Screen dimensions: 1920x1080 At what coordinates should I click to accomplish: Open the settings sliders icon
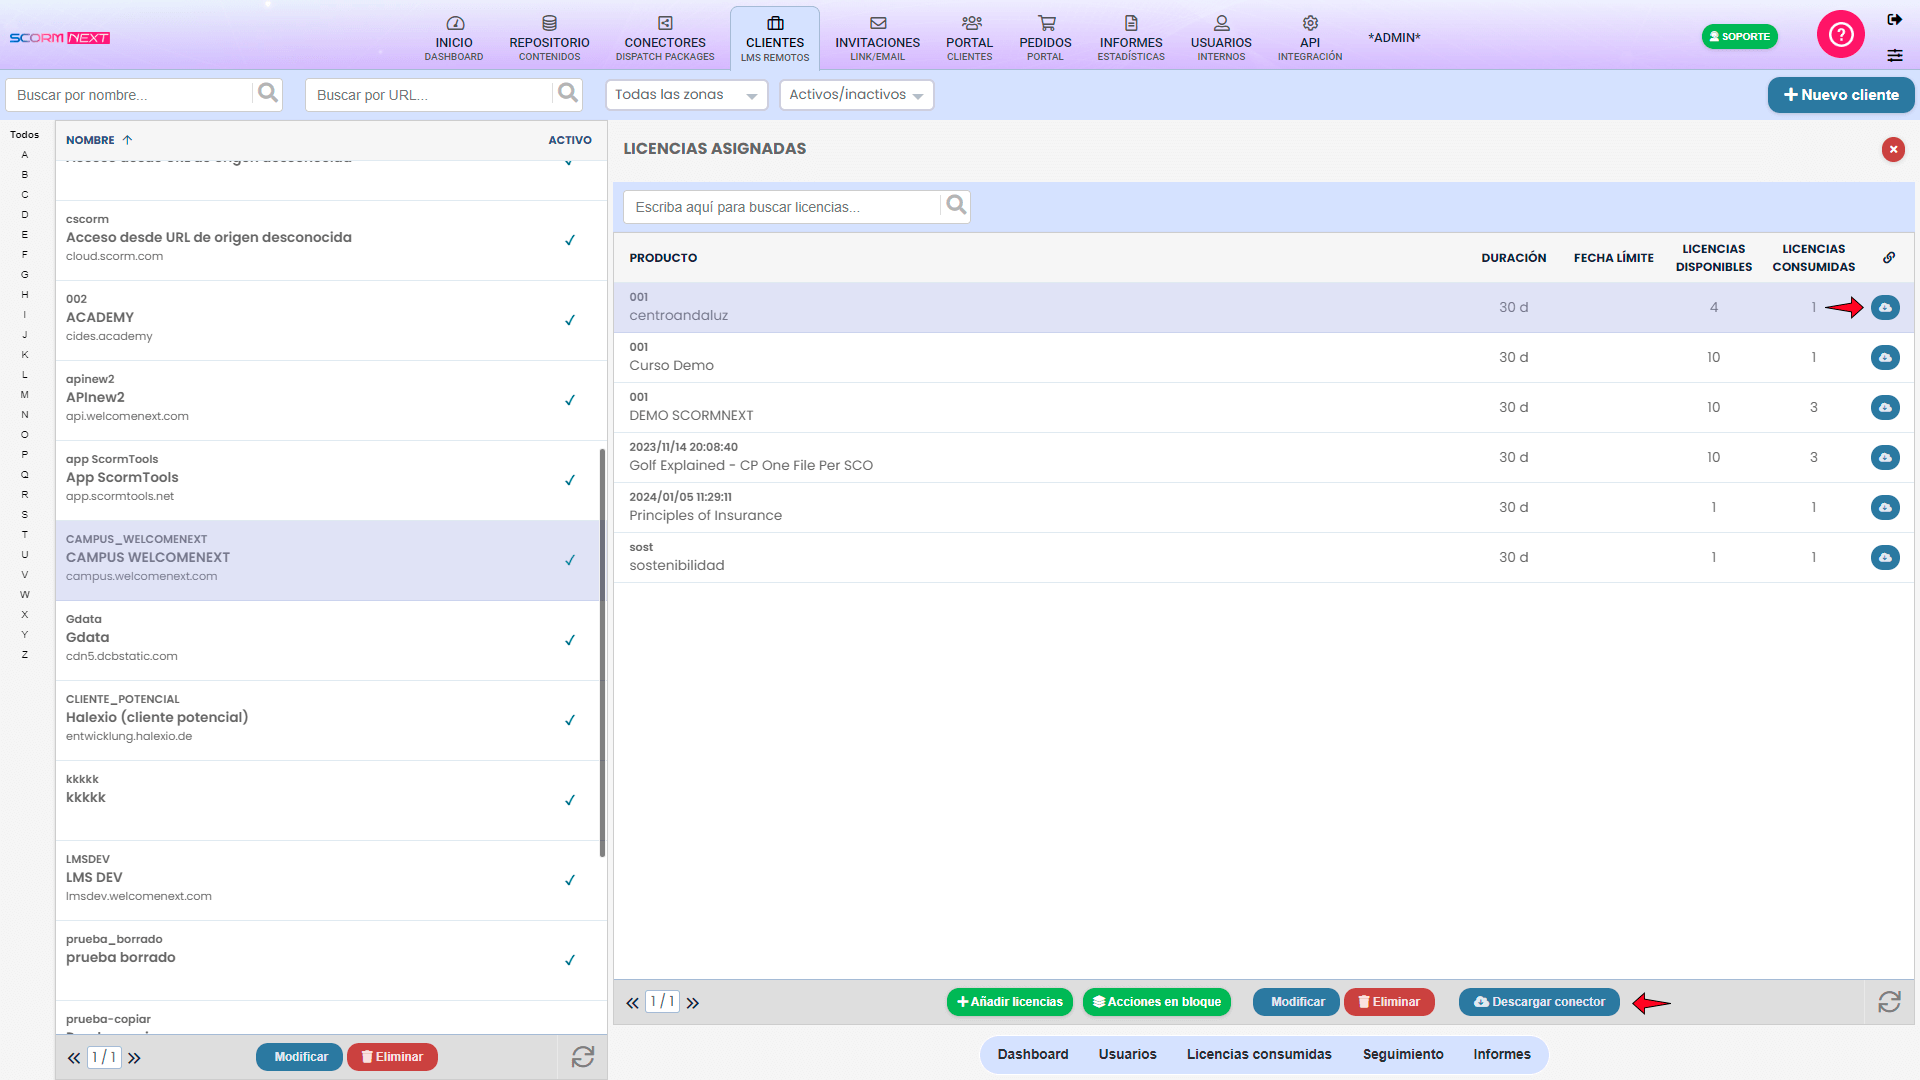(x=1895, y=55)
